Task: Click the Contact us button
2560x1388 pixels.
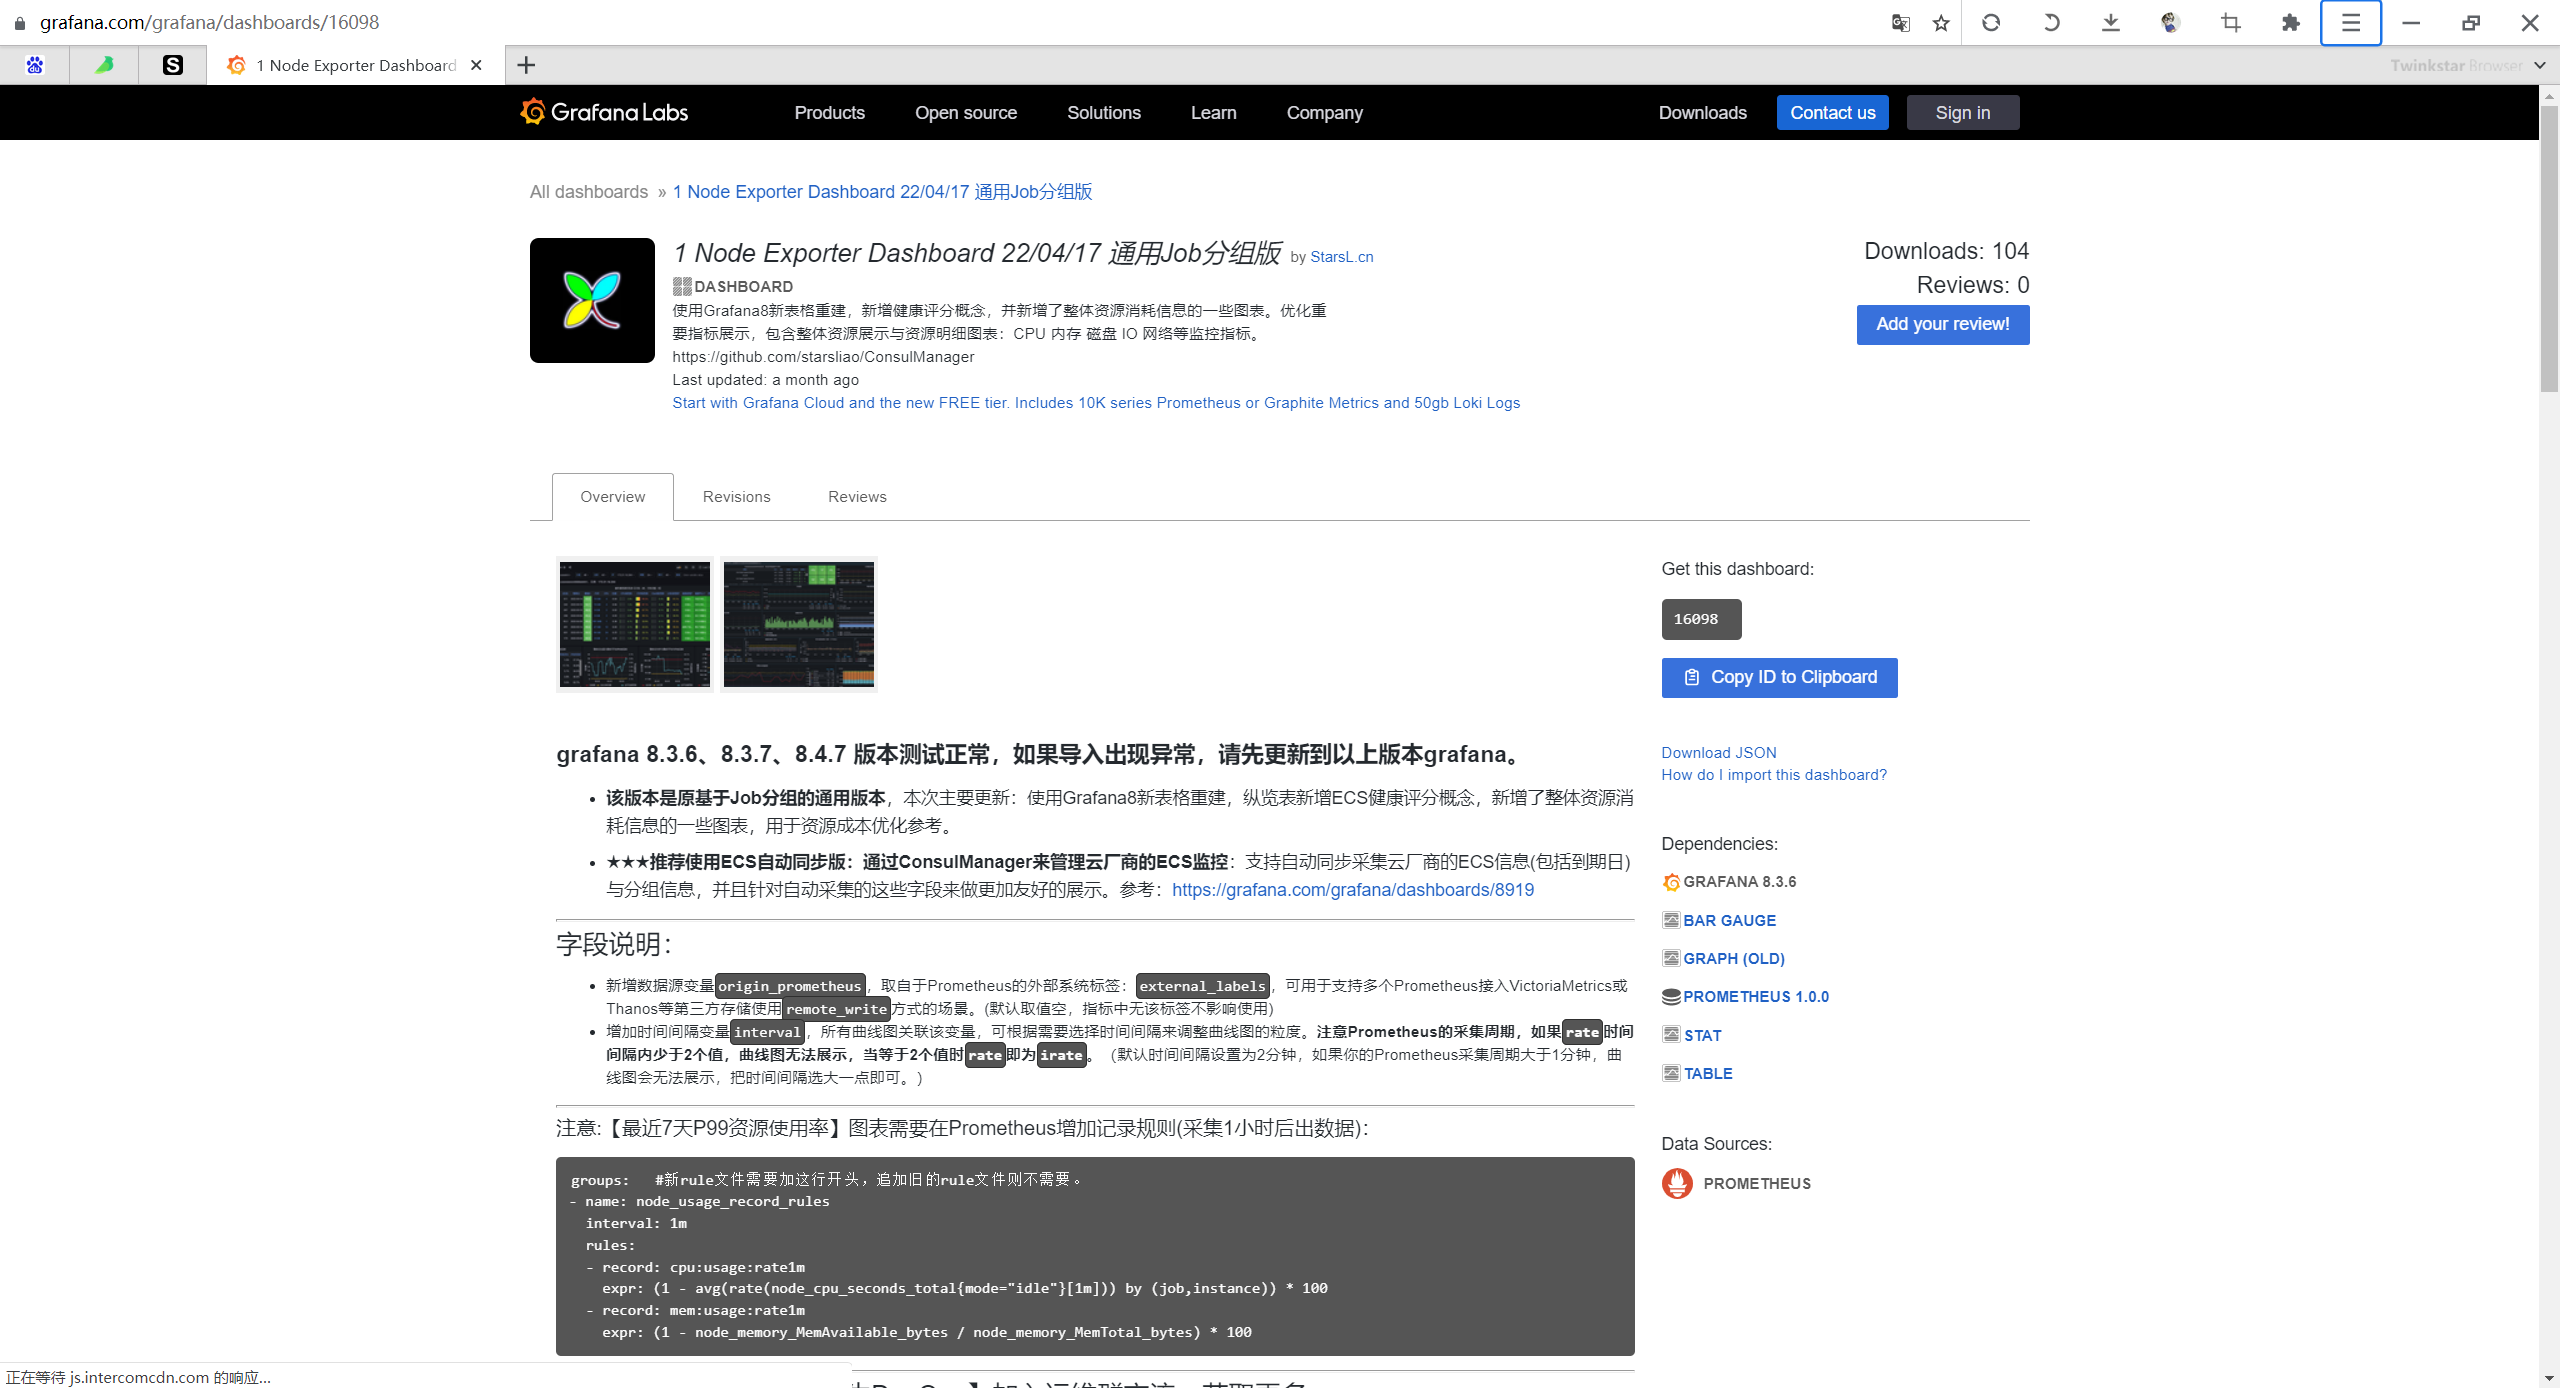Action: (x=1833, y=113)
